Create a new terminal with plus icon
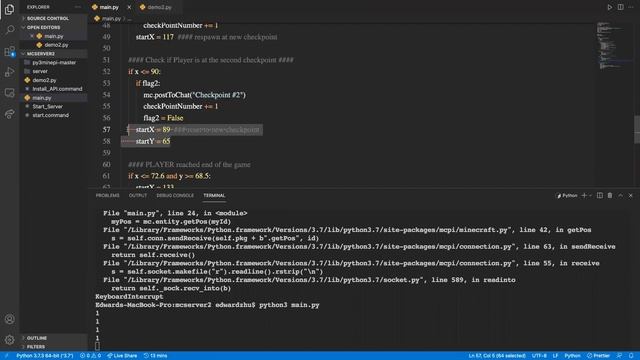Image resolution: width=640 pixels, height=360 pixels. coord(584,196)
